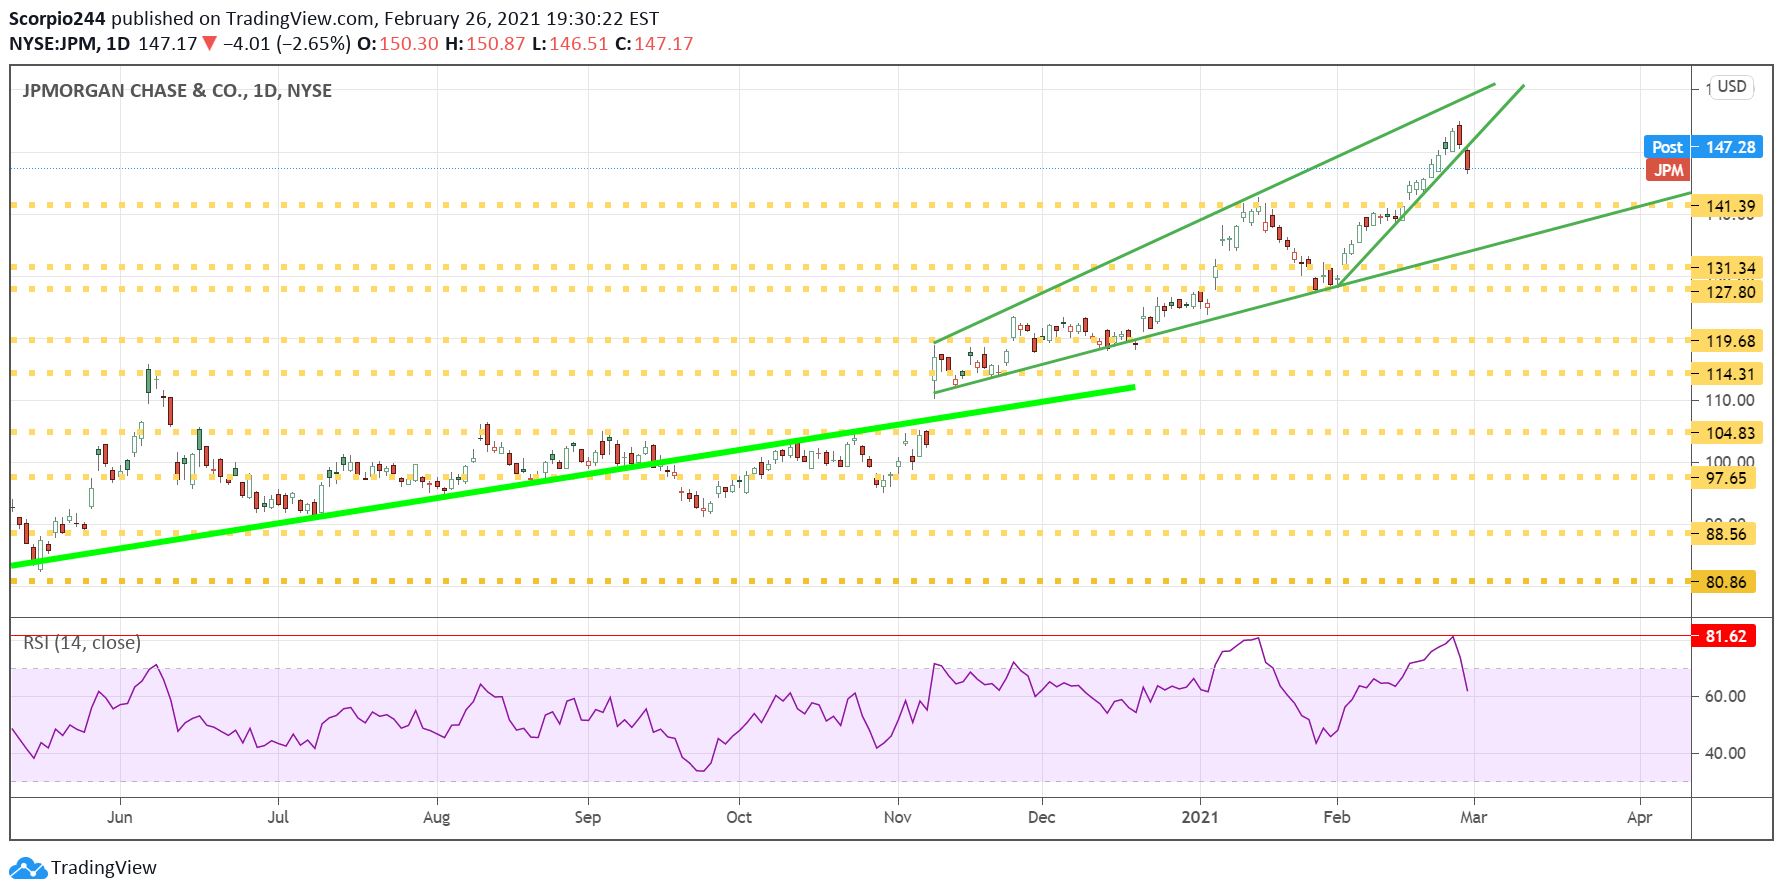Click the Feb label on time axis
1783x895 pixels.
pyautogui.click(x=1337, y=817)
